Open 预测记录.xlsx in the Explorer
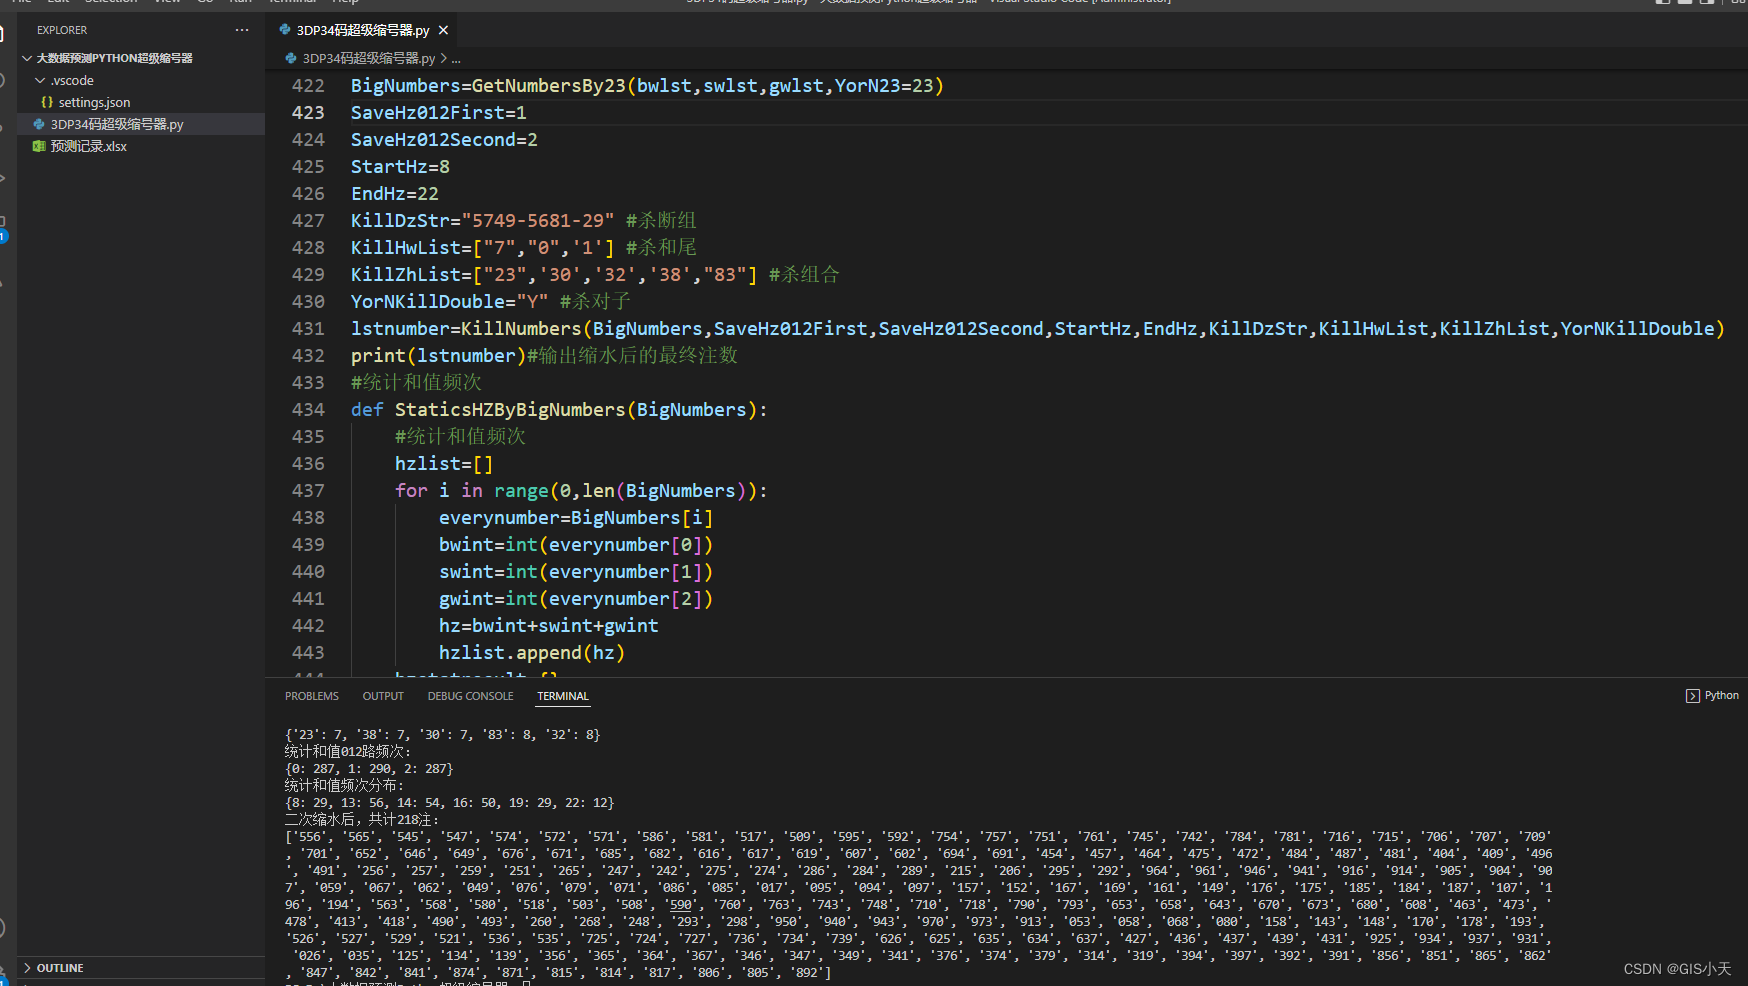This screenshot has width=1748, height=986. [89, 146]
